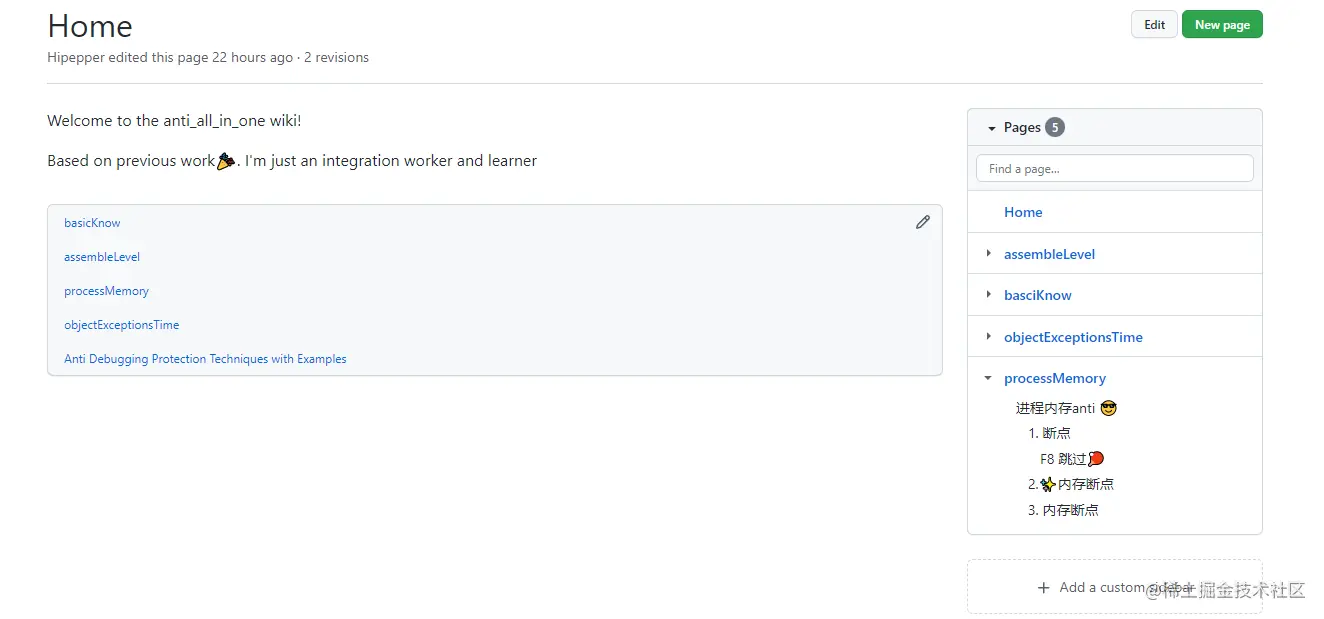Go to the 3. 内存断点 section
The image size is (1324, 619).
click(x=1063, y=510)
